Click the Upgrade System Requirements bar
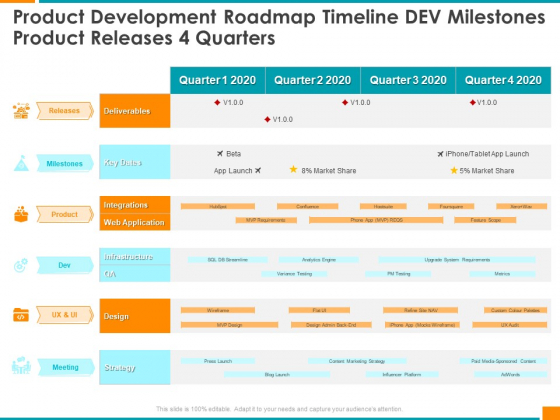Viewport: 560px width, 420px height. [x=457, y=260]
